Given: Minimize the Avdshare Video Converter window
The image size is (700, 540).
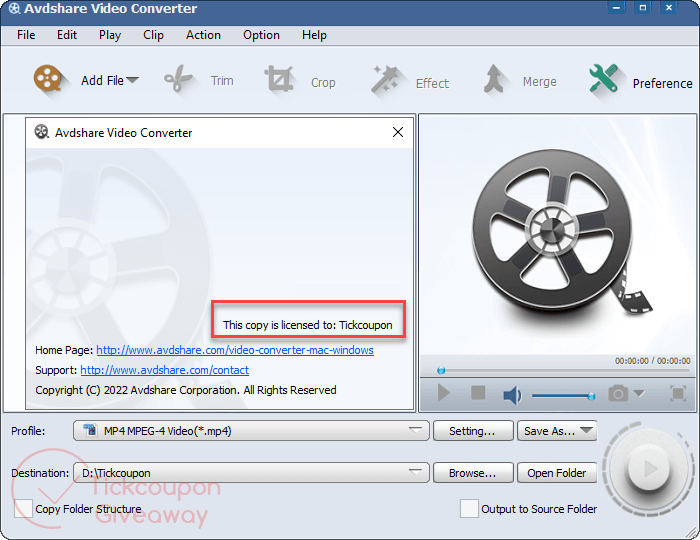Looking at the screenshot, I should [x=616, y=8].
